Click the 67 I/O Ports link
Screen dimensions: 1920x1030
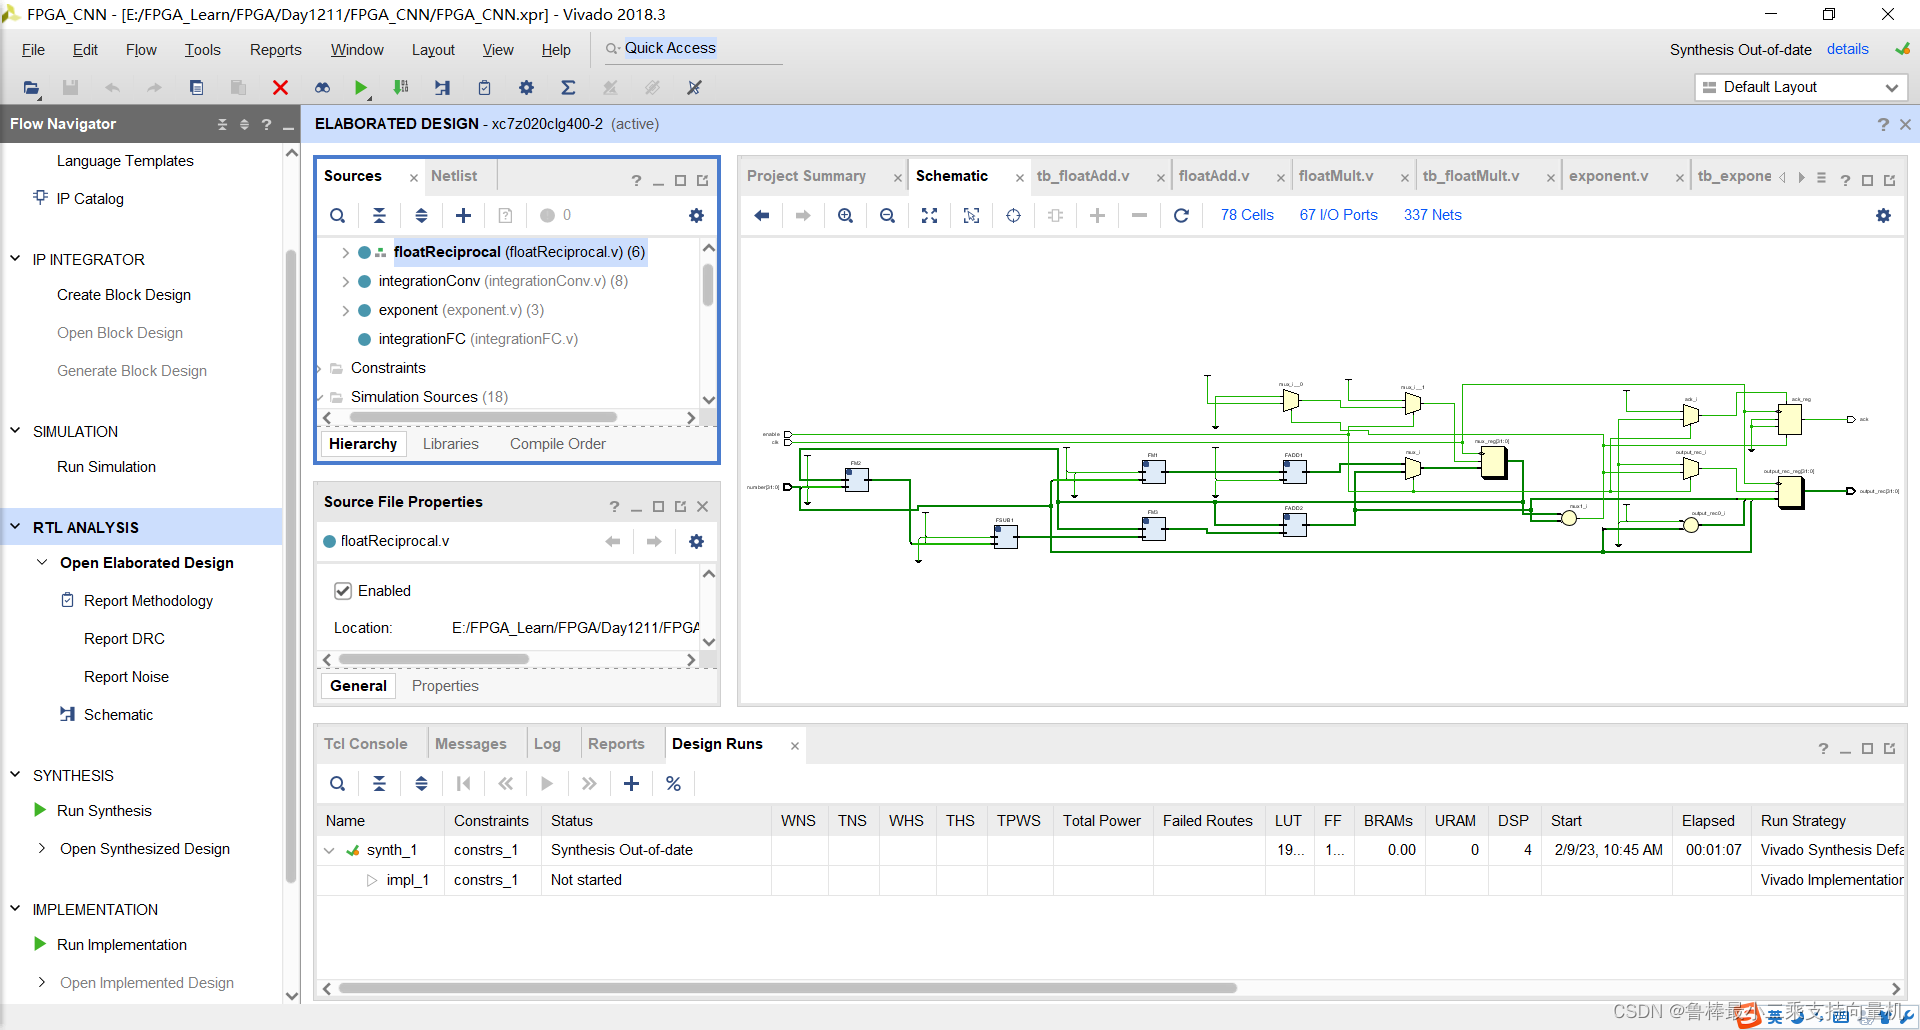(1338, 215)
